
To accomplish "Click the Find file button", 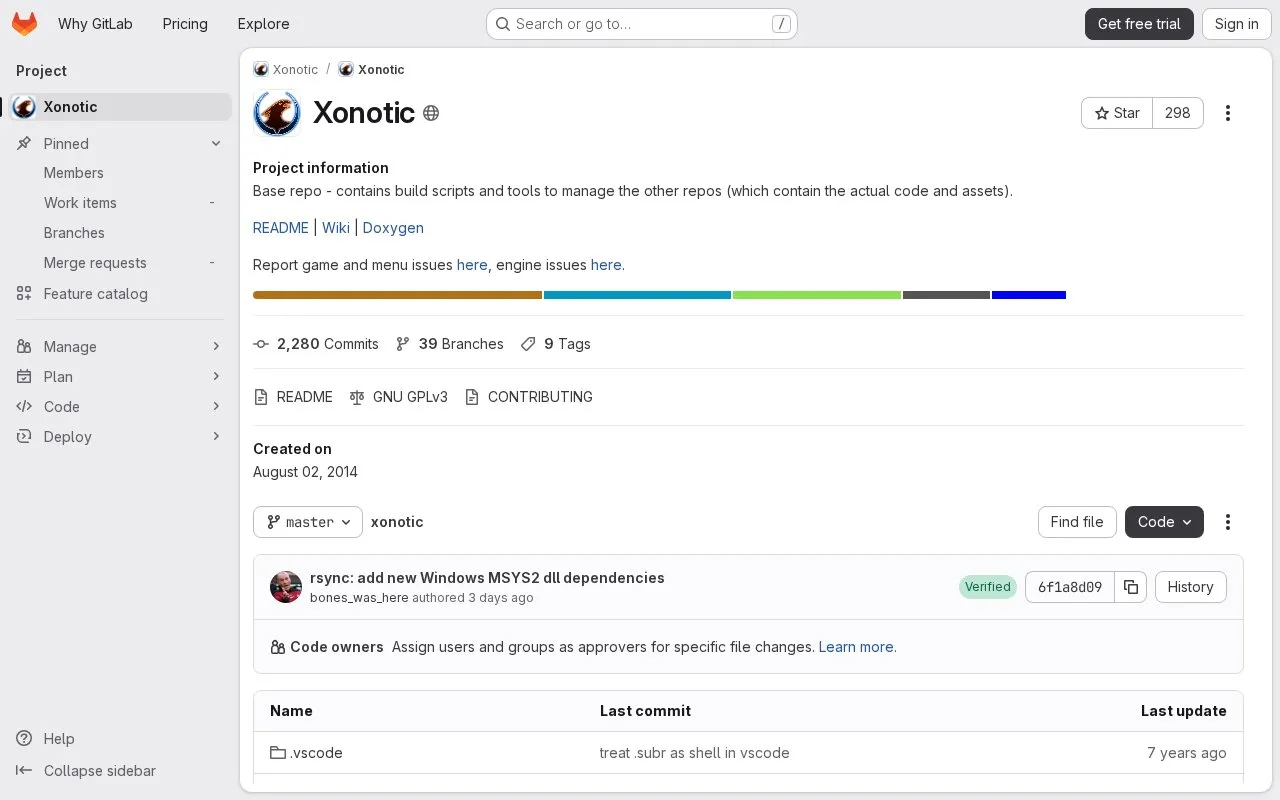I will coord(1077,522).
